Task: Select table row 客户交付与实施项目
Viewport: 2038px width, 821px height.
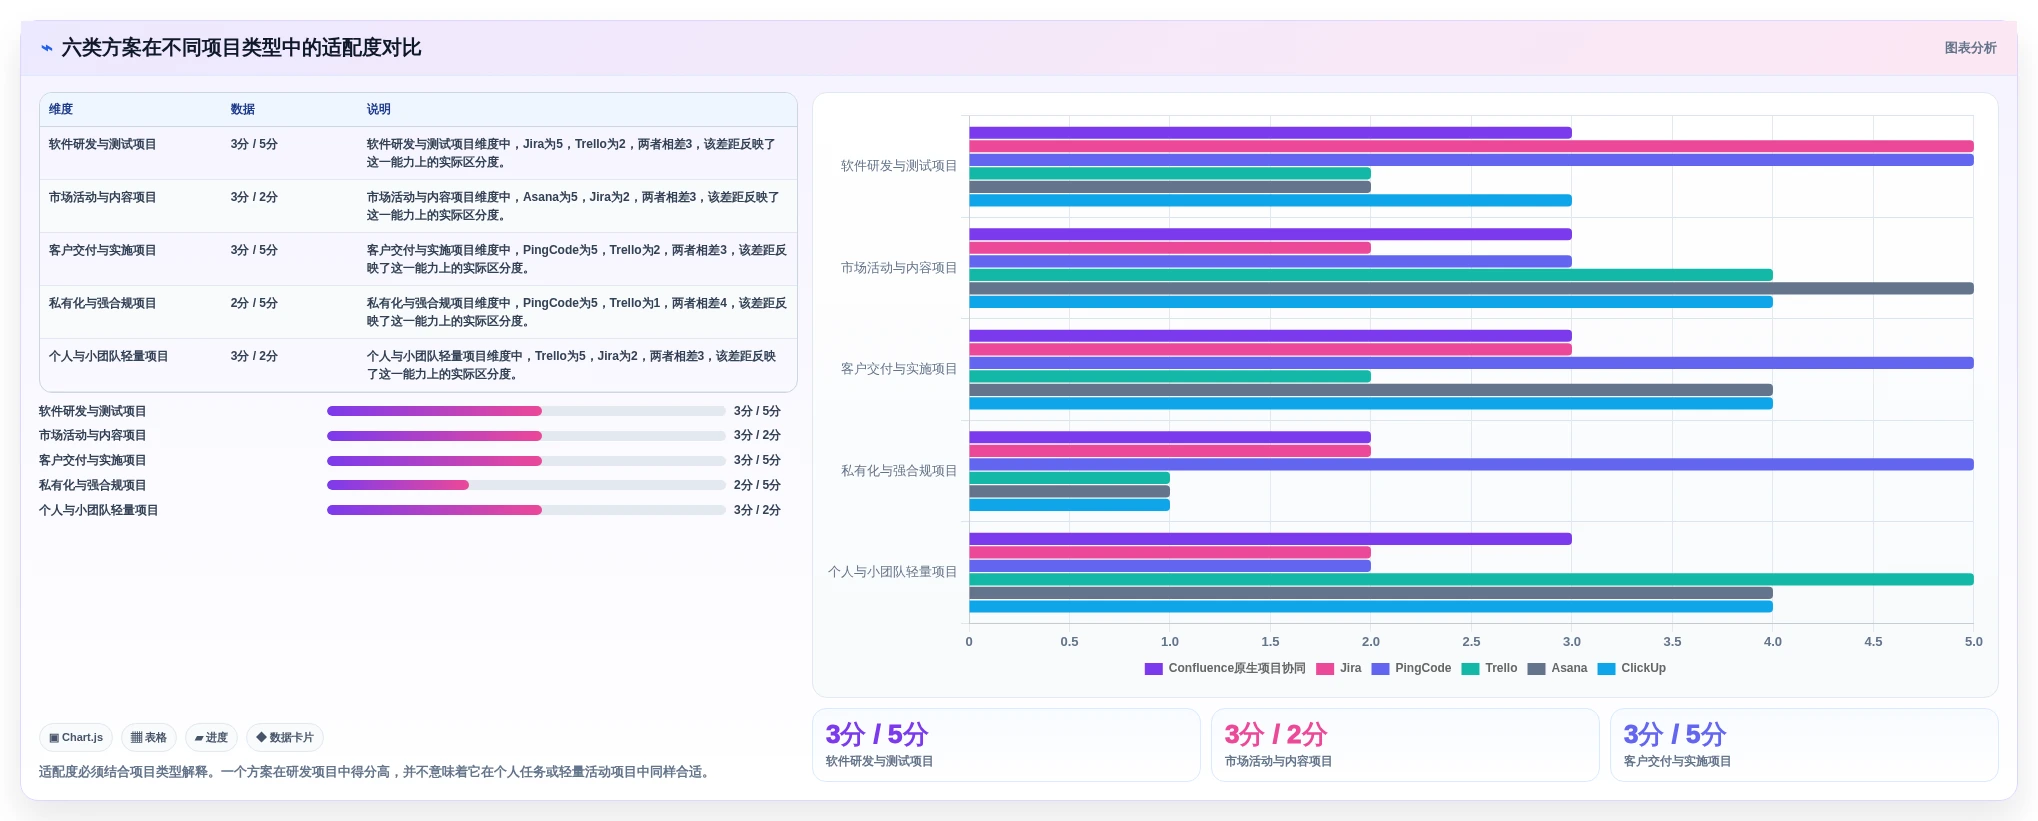Action: (418, 259)
